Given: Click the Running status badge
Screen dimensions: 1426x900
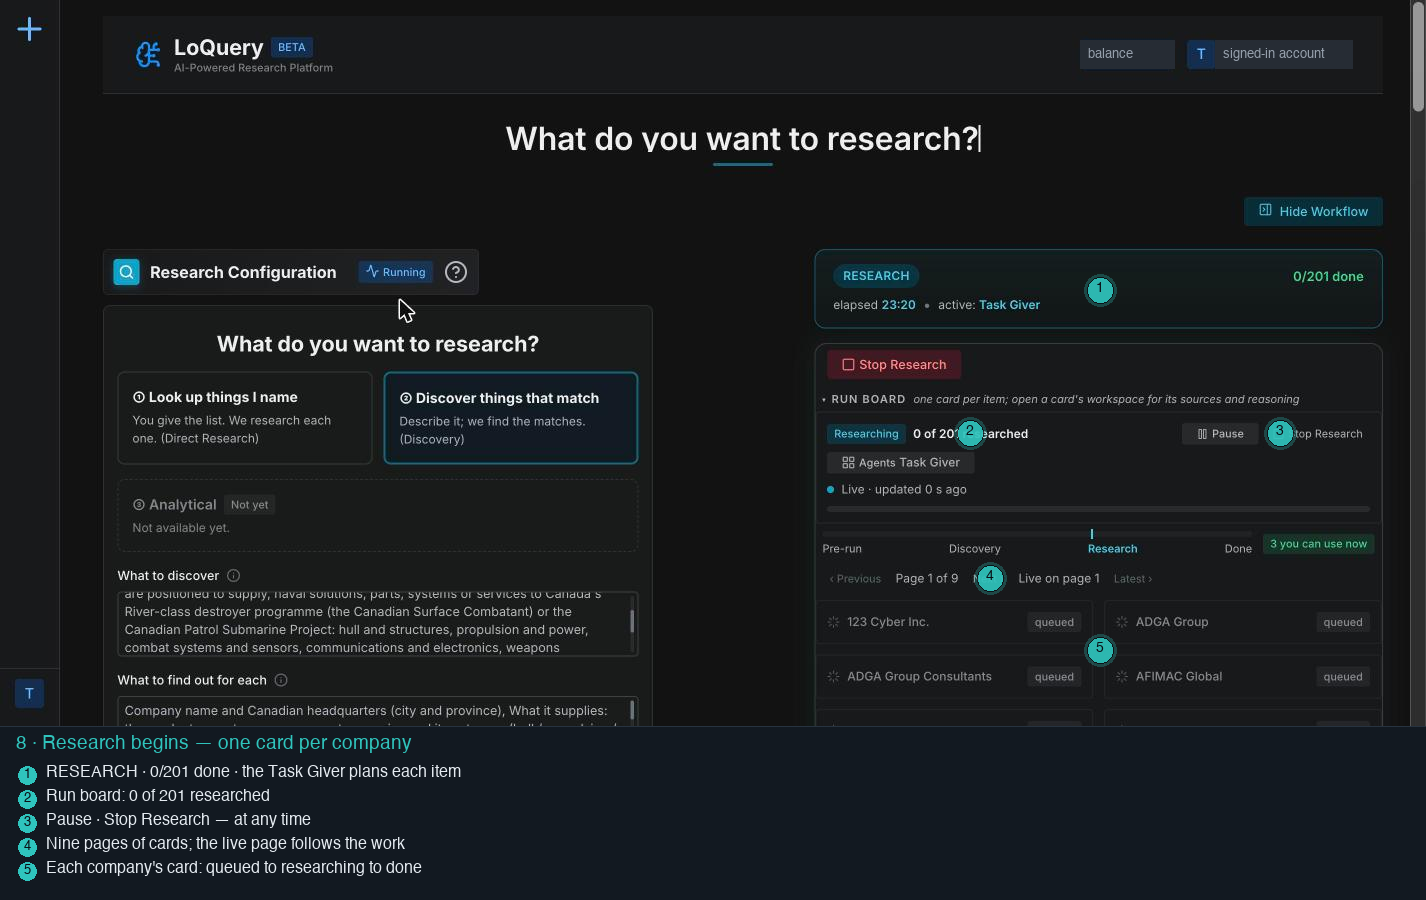Looking at the screenshot, I should [x=396, y=272].
